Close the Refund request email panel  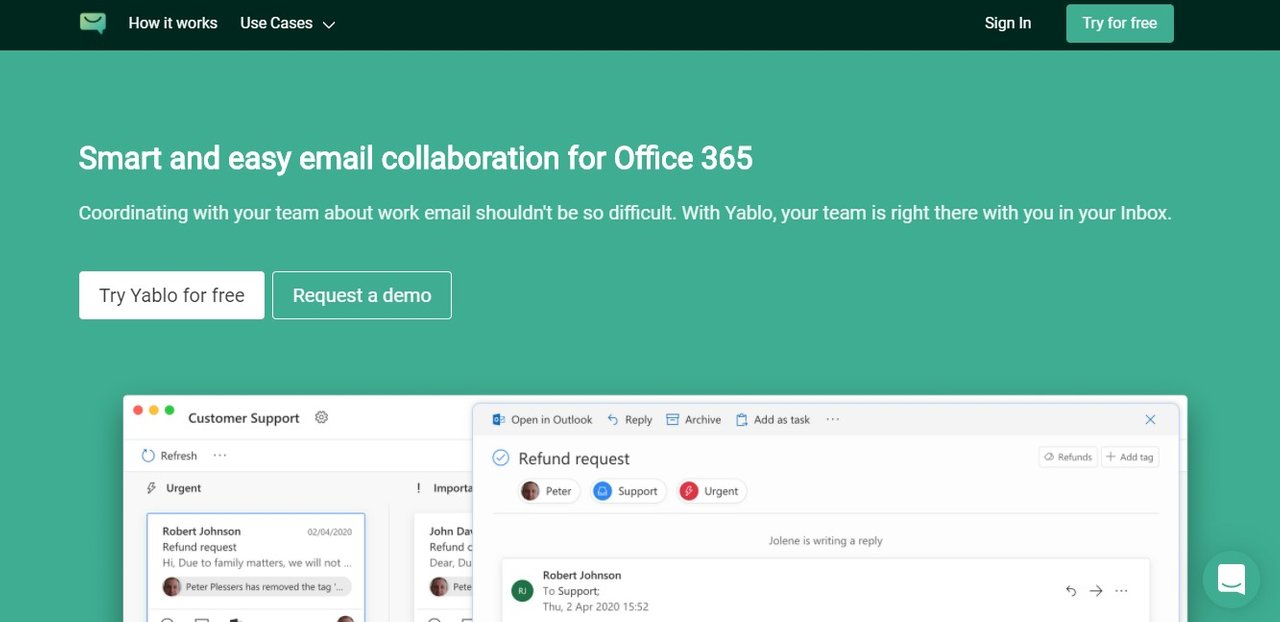point(1150,420)
